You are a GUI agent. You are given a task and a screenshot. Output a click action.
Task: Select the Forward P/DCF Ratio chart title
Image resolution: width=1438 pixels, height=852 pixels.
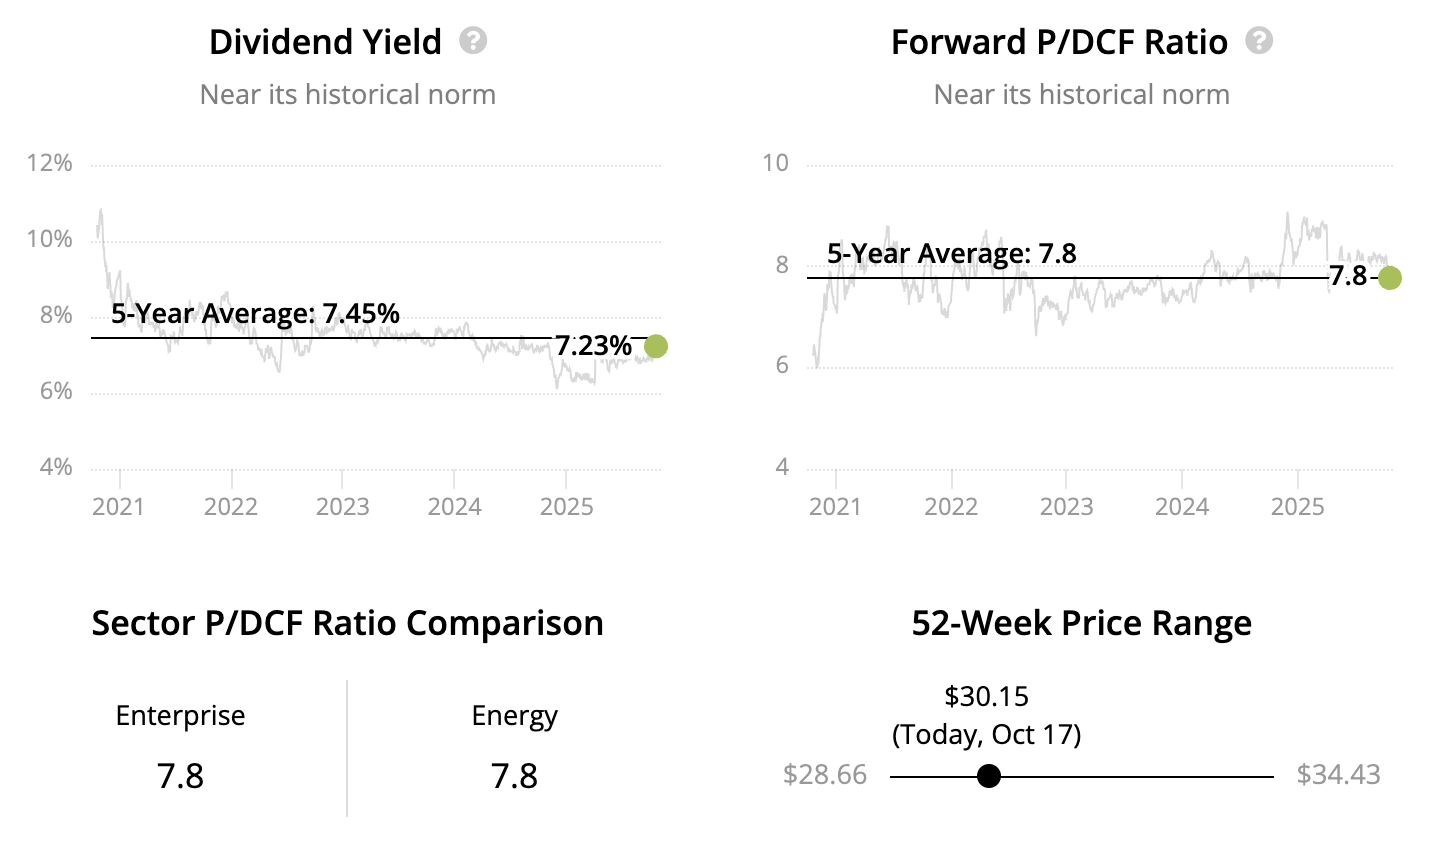[x=1059, y=42]
